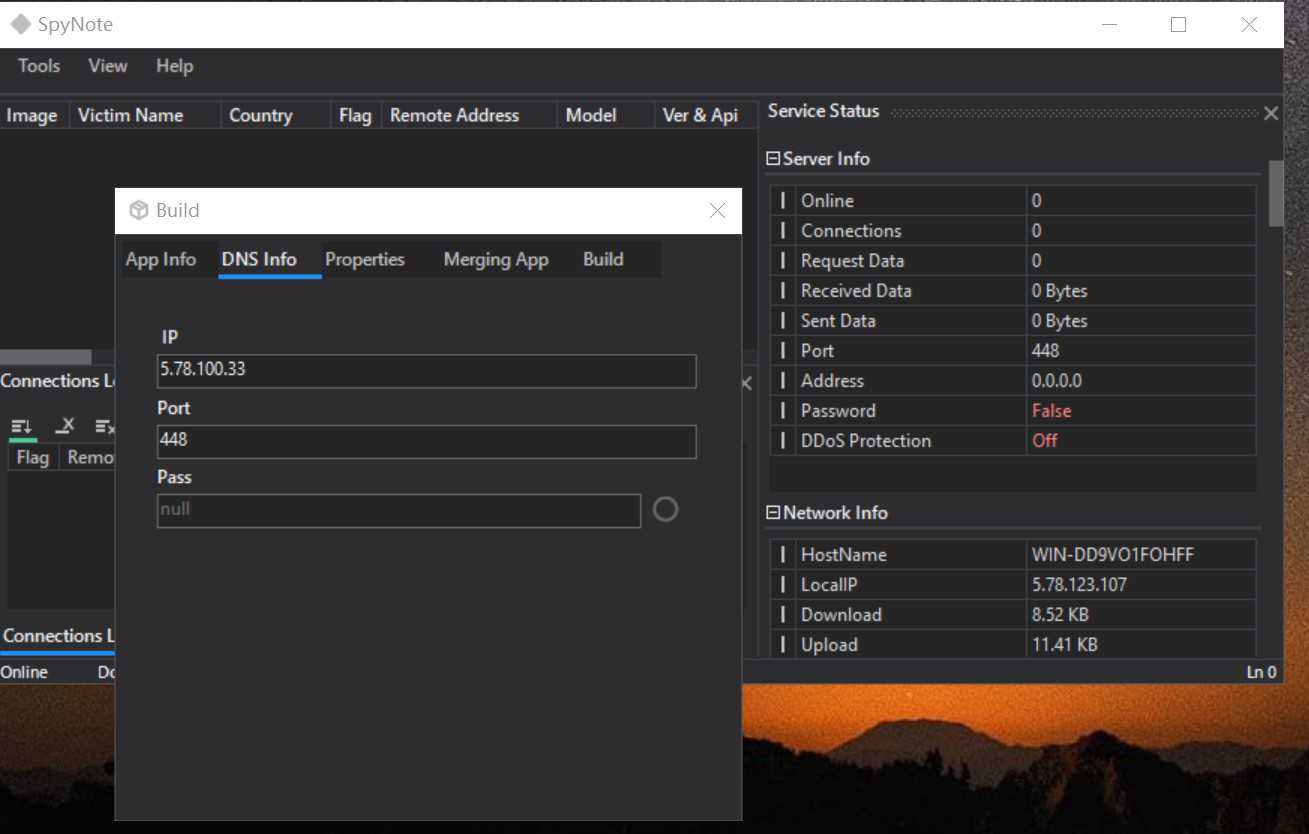The height and width of the screenshot is (834, 1309).
Task: Open the View menu
Action: click(107, 66)
